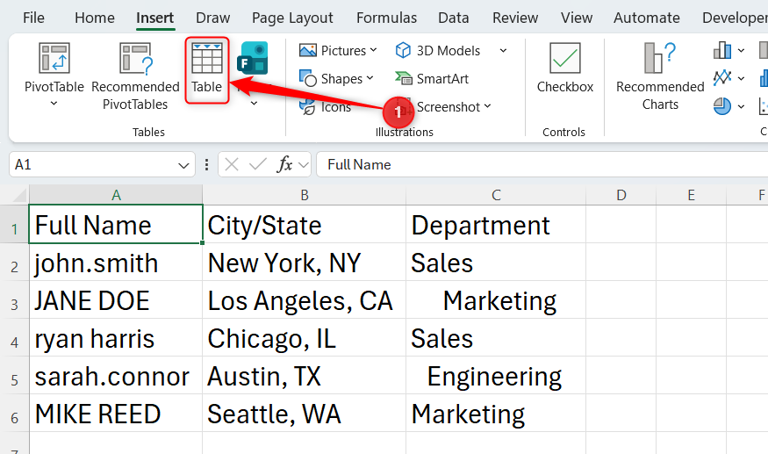
Task: Open the 3D Models dropdown chevron
Action: click(x=503, y=50)
